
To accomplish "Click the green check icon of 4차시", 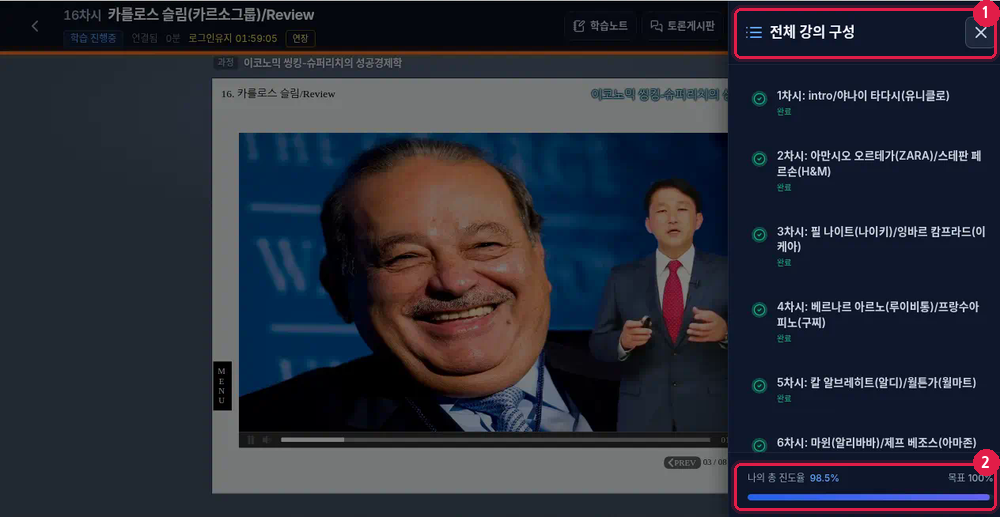I will tap(759, 310).
